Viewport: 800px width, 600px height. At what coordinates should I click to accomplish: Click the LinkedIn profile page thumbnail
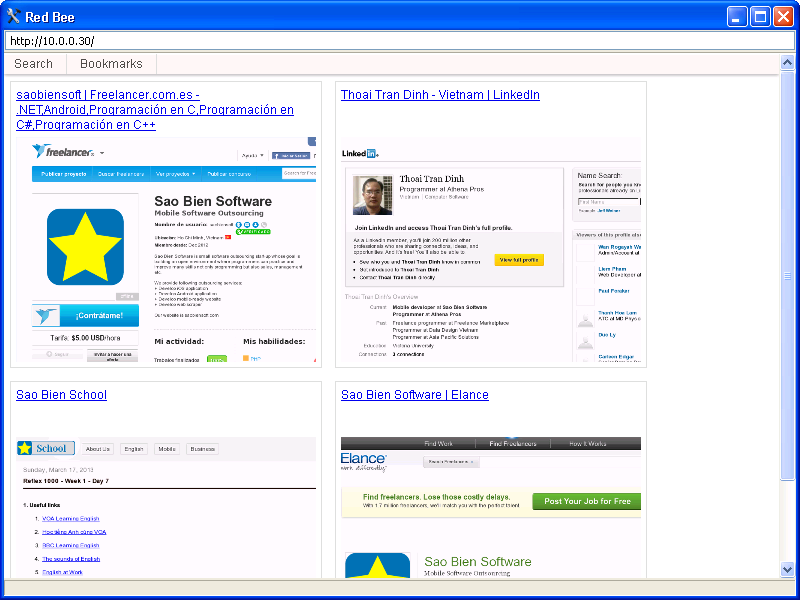pos(491,249)
